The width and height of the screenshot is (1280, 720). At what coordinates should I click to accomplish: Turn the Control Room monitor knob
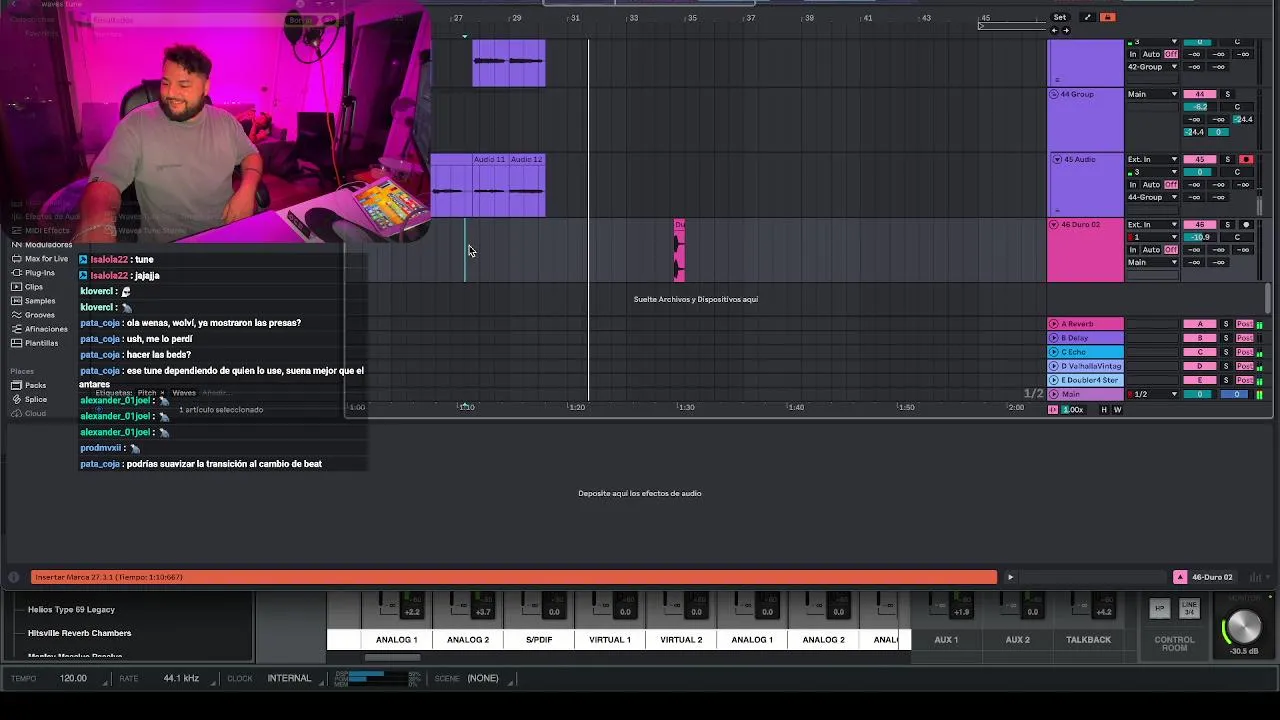pos(1243,627)
